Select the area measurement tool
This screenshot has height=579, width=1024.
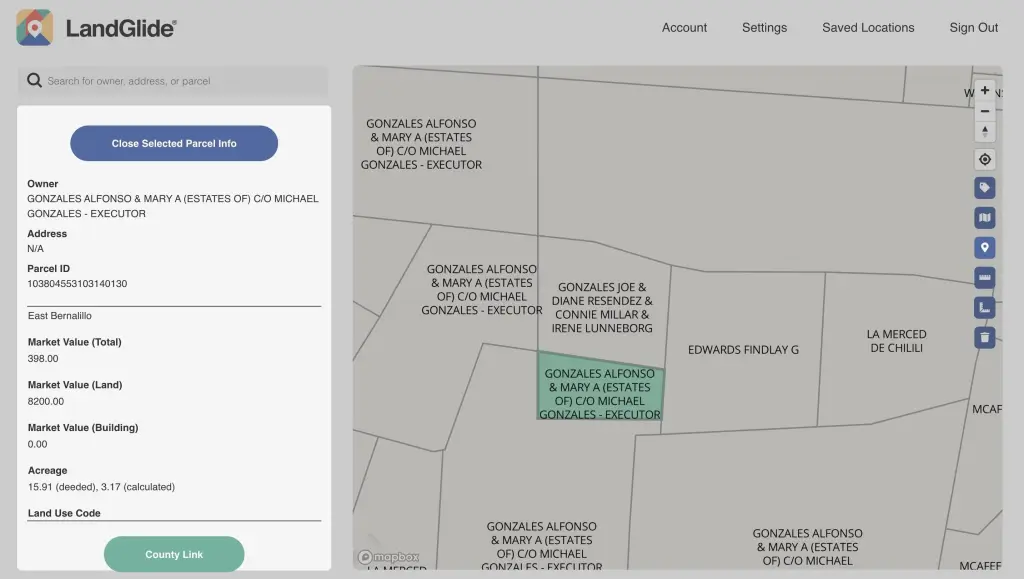point(985,308)
